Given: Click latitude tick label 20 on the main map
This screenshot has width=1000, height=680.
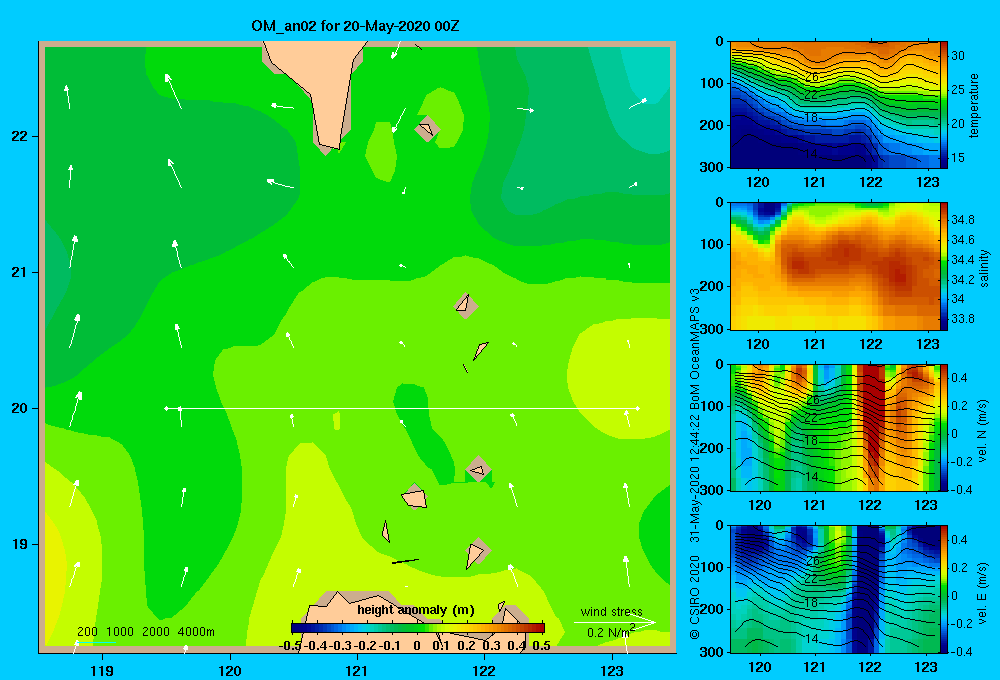Looking at the screenshot, I should (x=20, y=408).
